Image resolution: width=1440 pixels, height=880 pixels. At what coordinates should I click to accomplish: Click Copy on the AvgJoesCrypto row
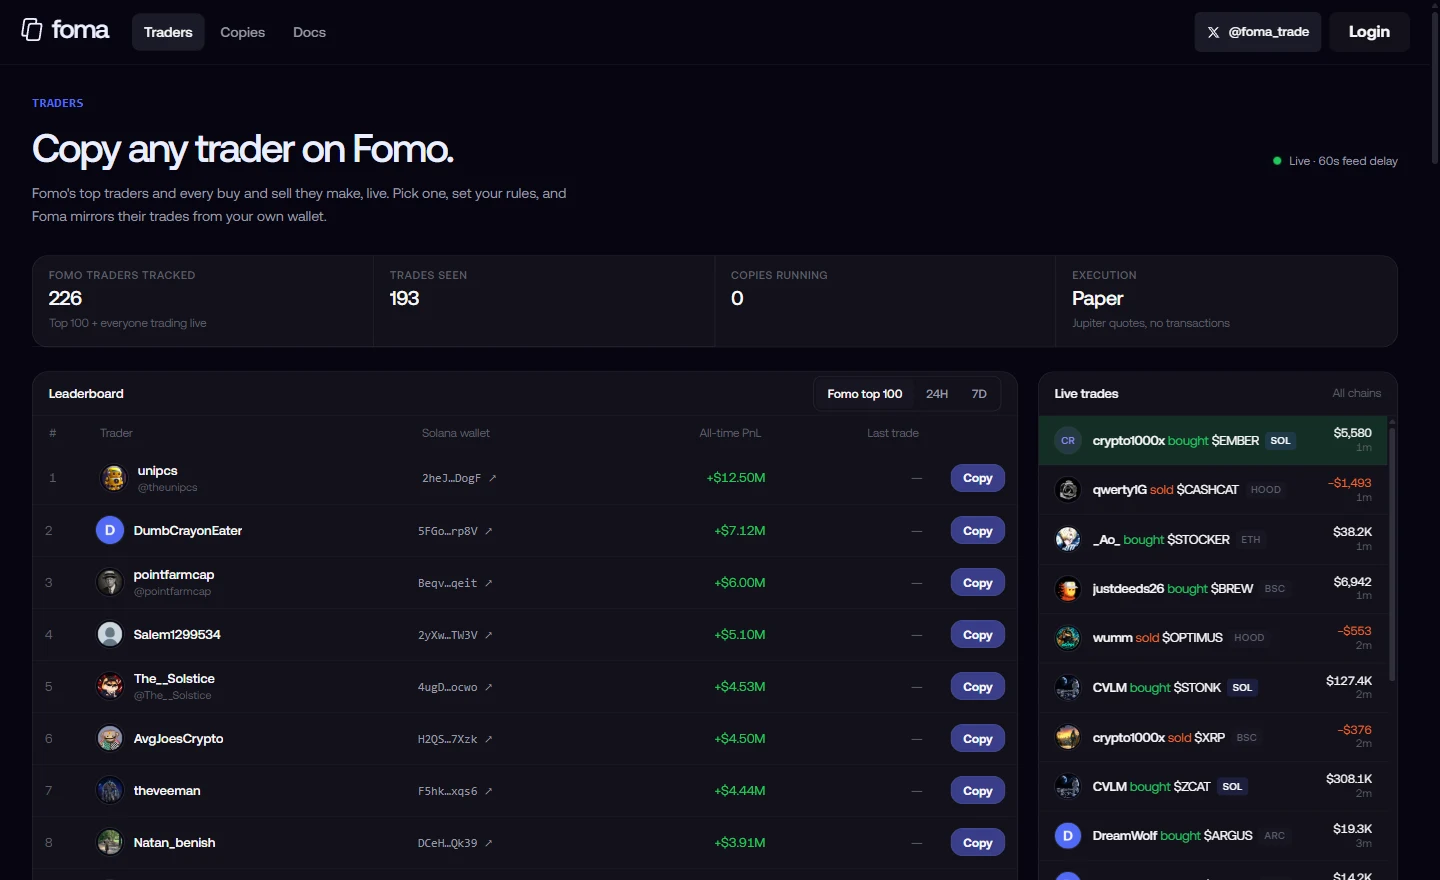click(978, 739)
